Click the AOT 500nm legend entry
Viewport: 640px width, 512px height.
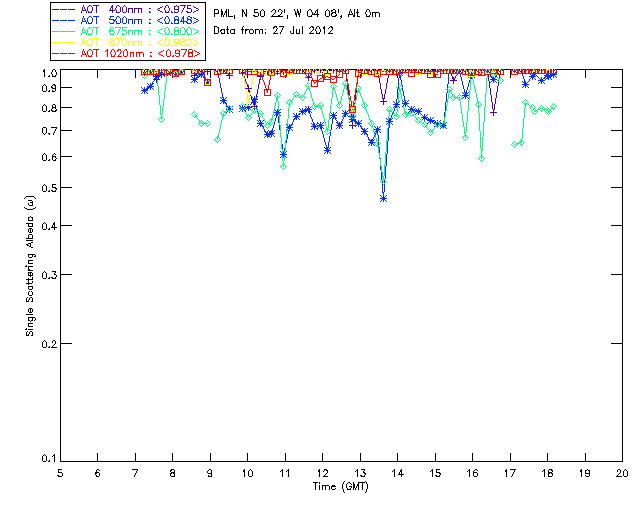(x=127, y=20)
